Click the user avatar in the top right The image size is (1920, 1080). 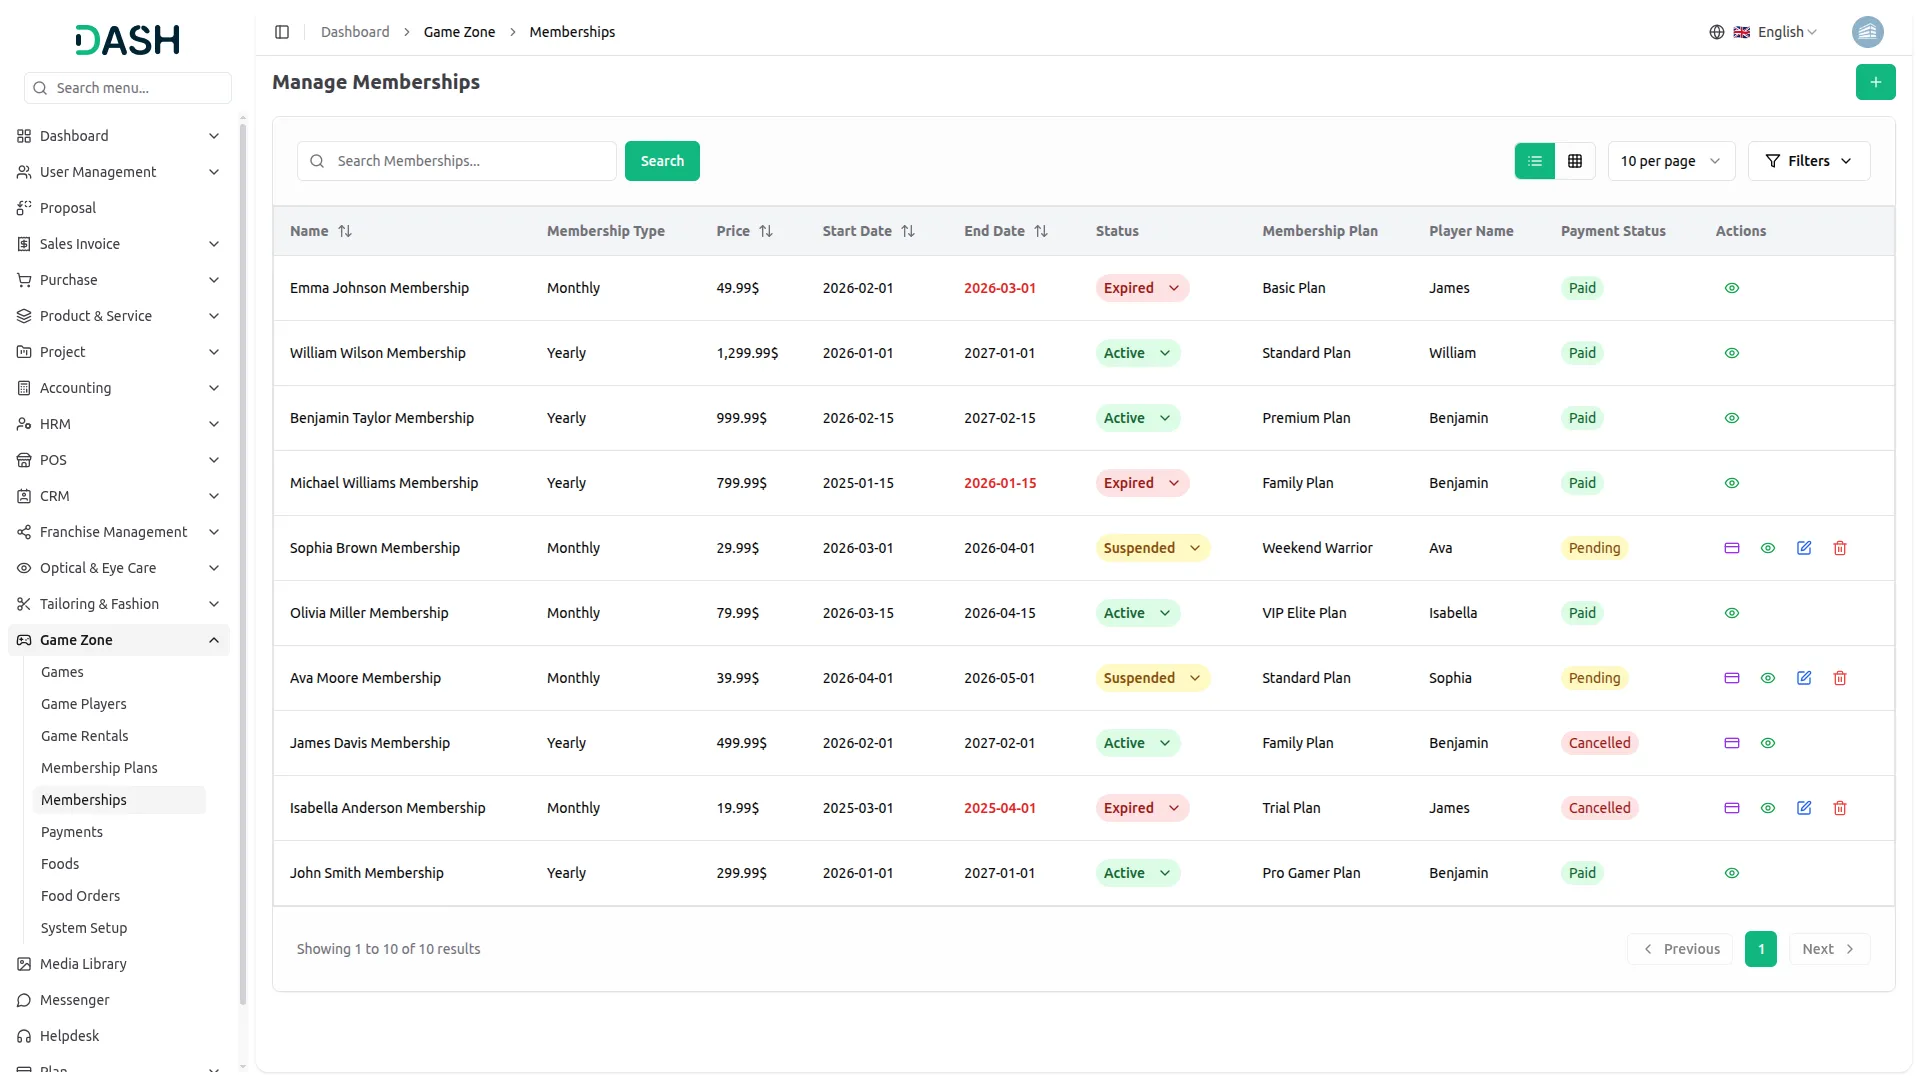[x=1867, y=32]
